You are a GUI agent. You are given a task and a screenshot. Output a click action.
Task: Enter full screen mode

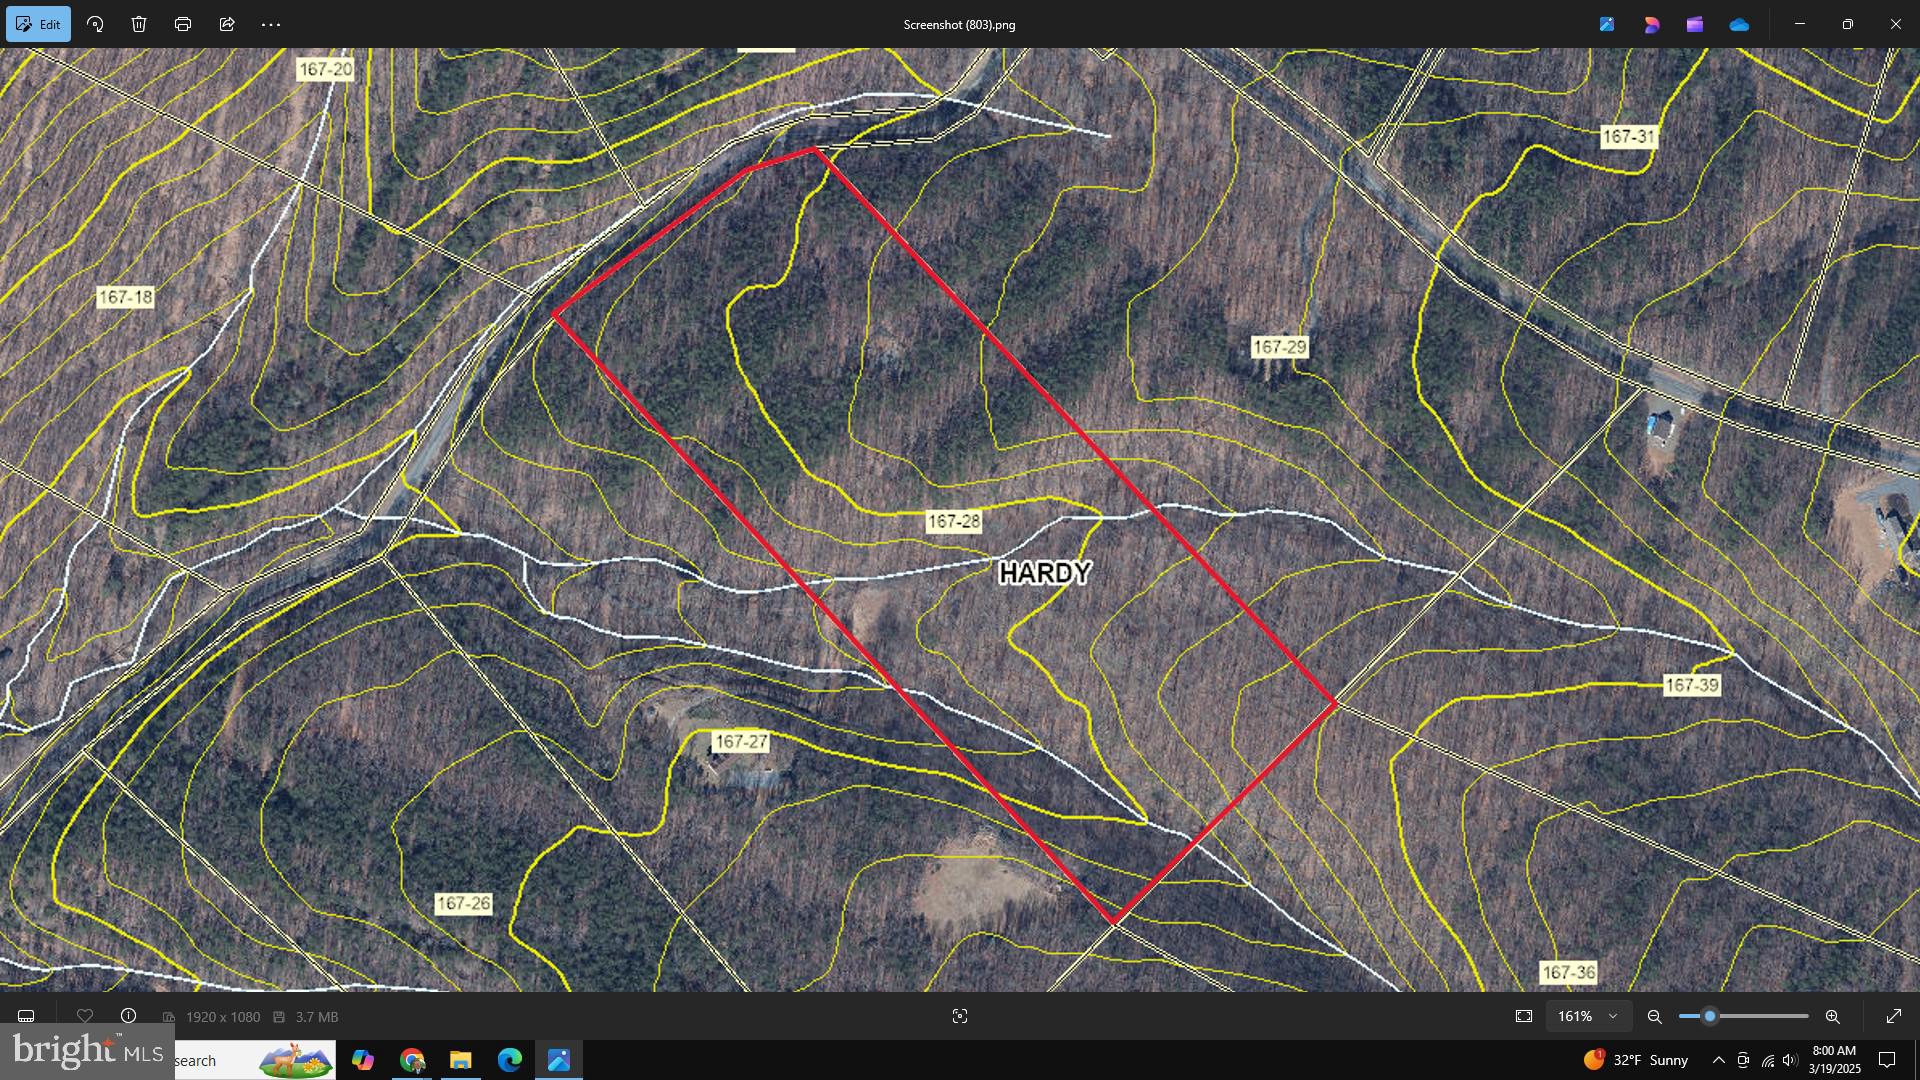tap(1893, 1016)
